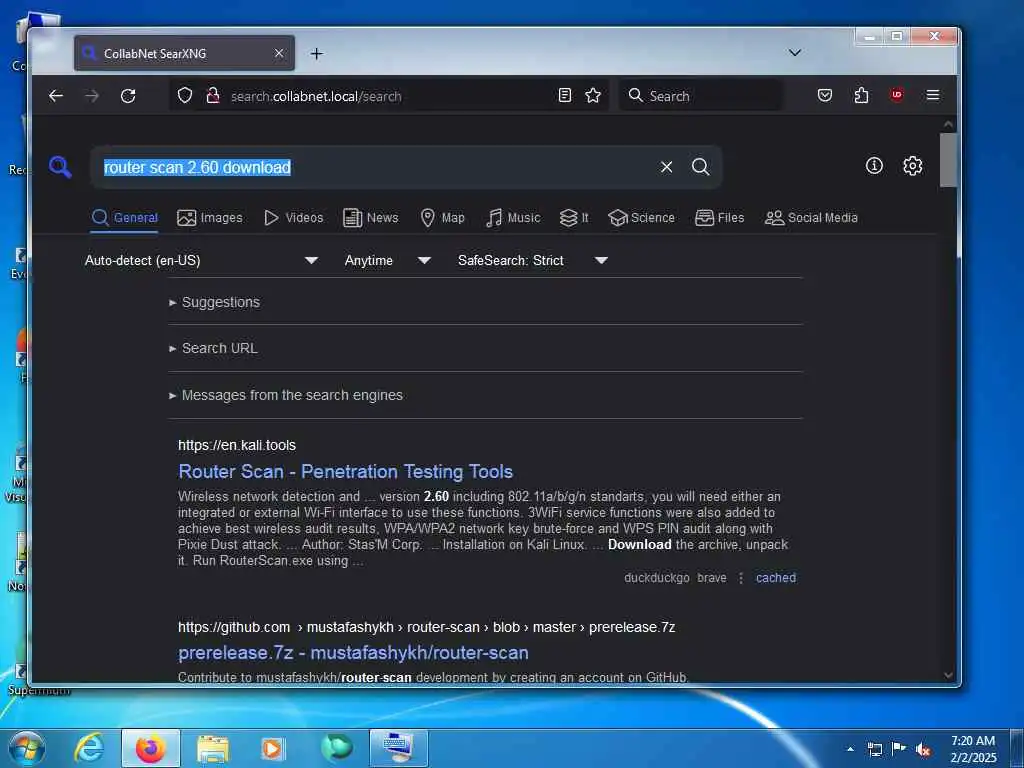Go back with the browser back arrow
Image resolution: width=1024 pixels, height=768 pixels.
click(x=56, y=96)
